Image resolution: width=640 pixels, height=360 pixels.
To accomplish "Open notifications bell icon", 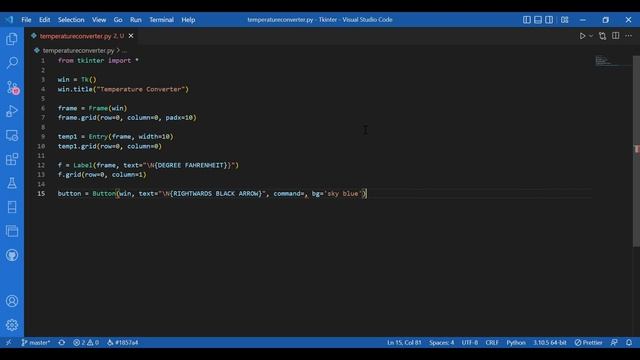I will tap(629, 342).
